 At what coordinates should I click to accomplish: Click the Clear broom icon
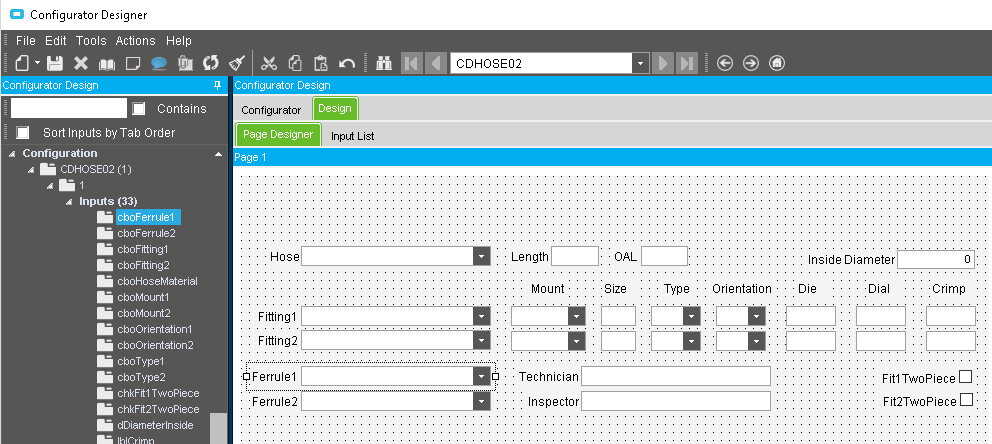237,63
